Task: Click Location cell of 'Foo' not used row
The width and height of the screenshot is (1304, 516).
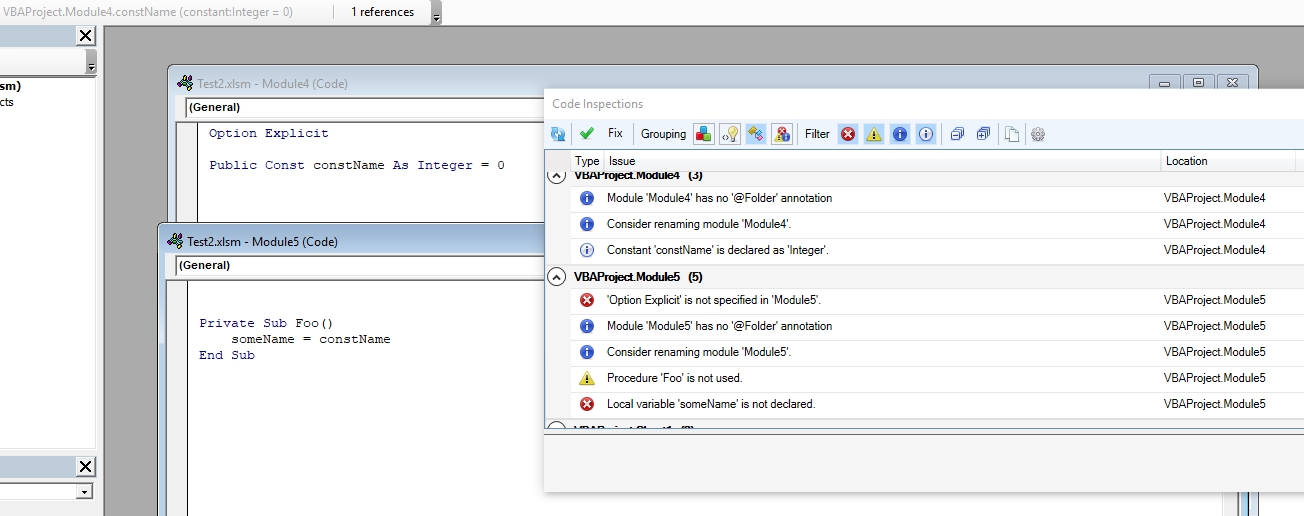Action: (1215, 378)
